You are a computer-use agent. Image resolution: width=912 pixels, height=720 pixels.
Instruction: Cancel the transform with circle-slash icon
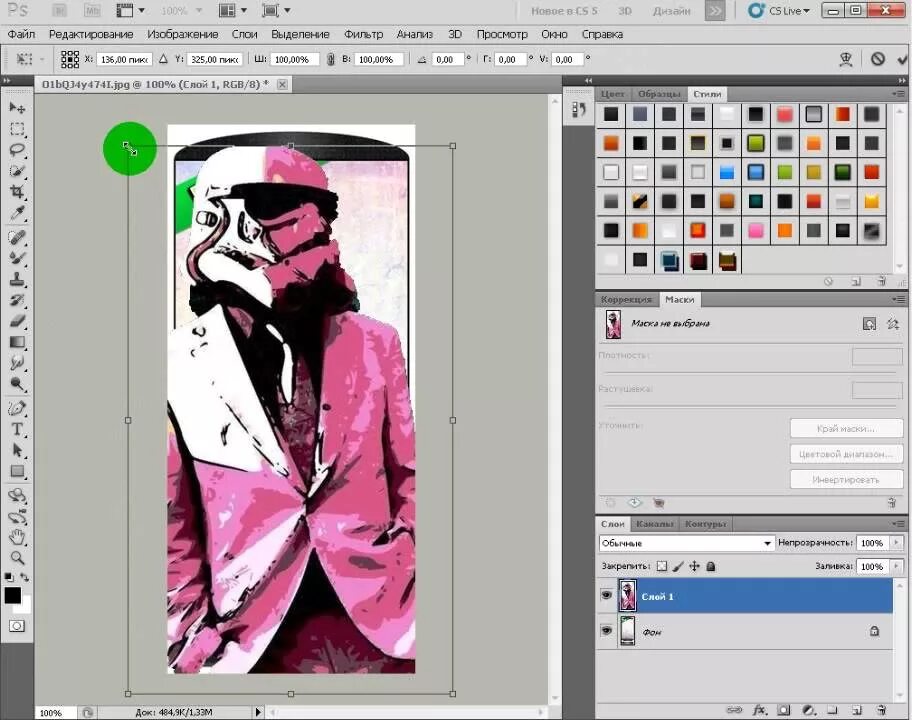pos(878,59)
